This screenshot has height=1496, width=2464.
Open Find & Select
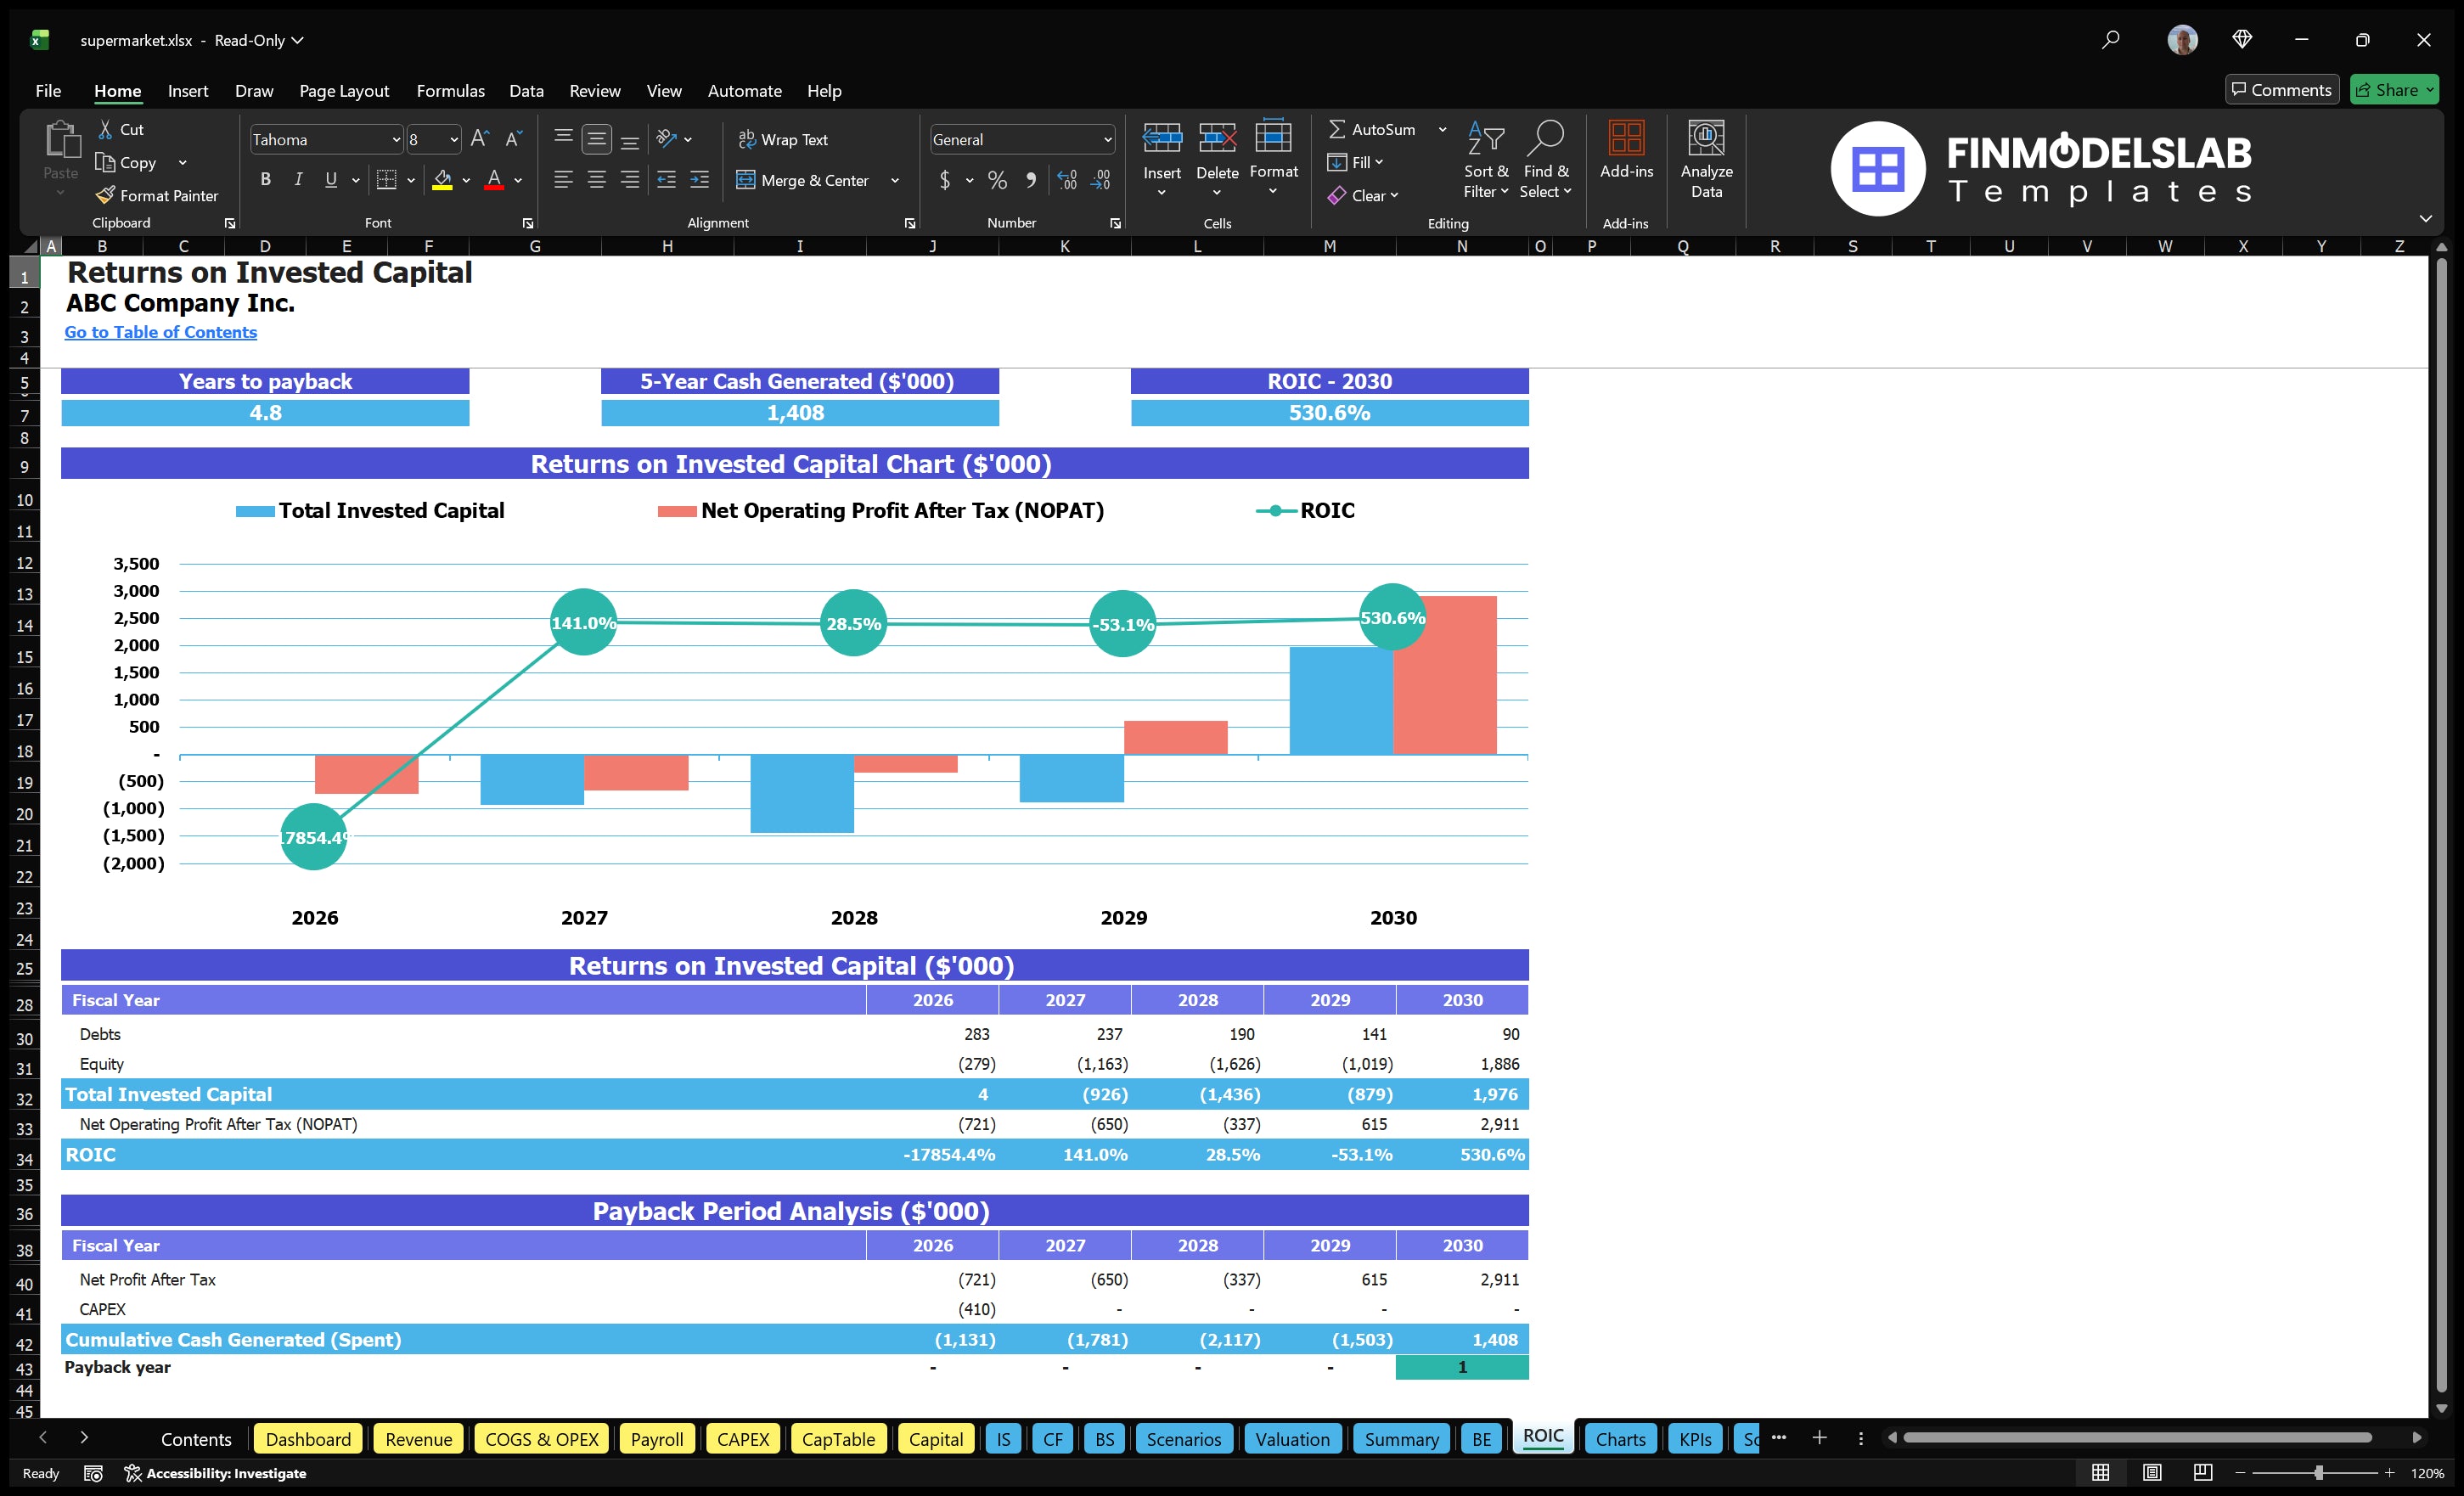click(x=1546, y=158)
